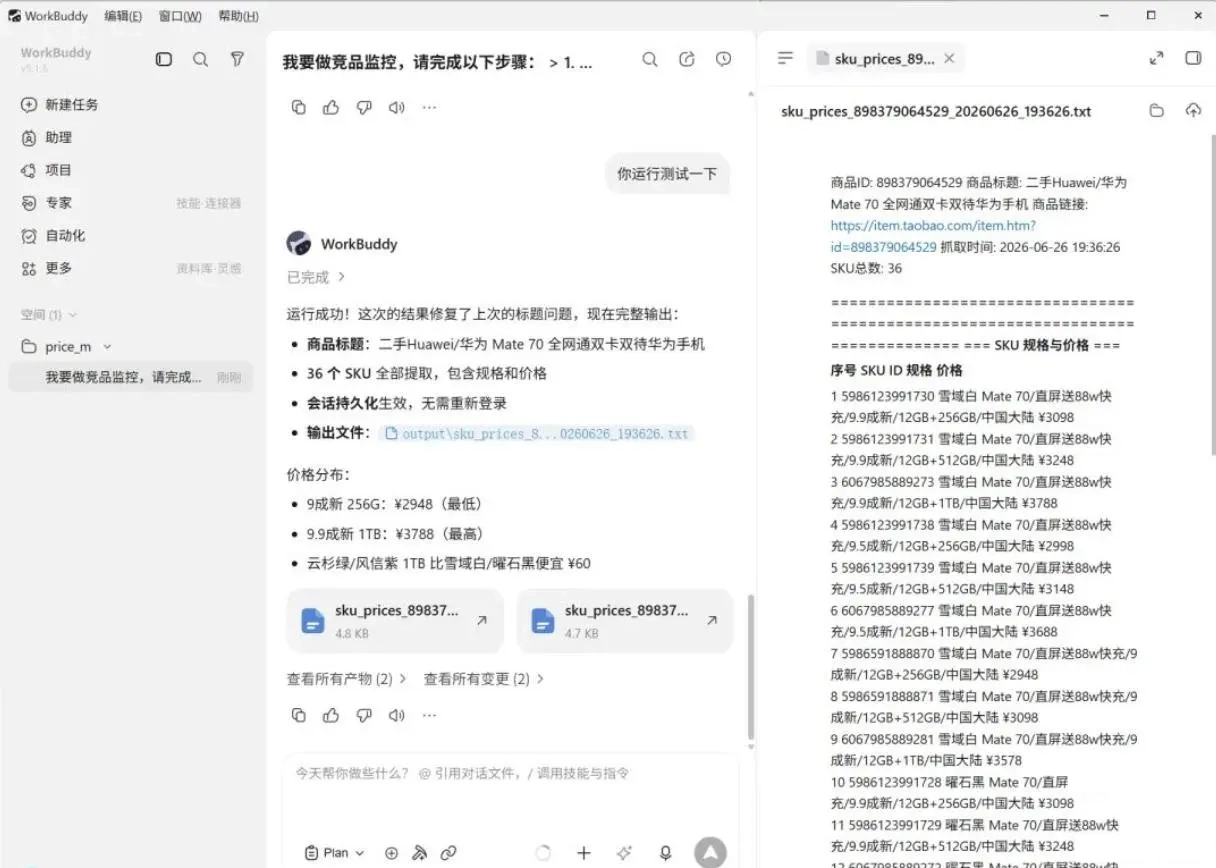Toggle the left sidebar panel icon
Viewport: 1216px width, 868px height.
pyautogui.click(x=164, y=60)
